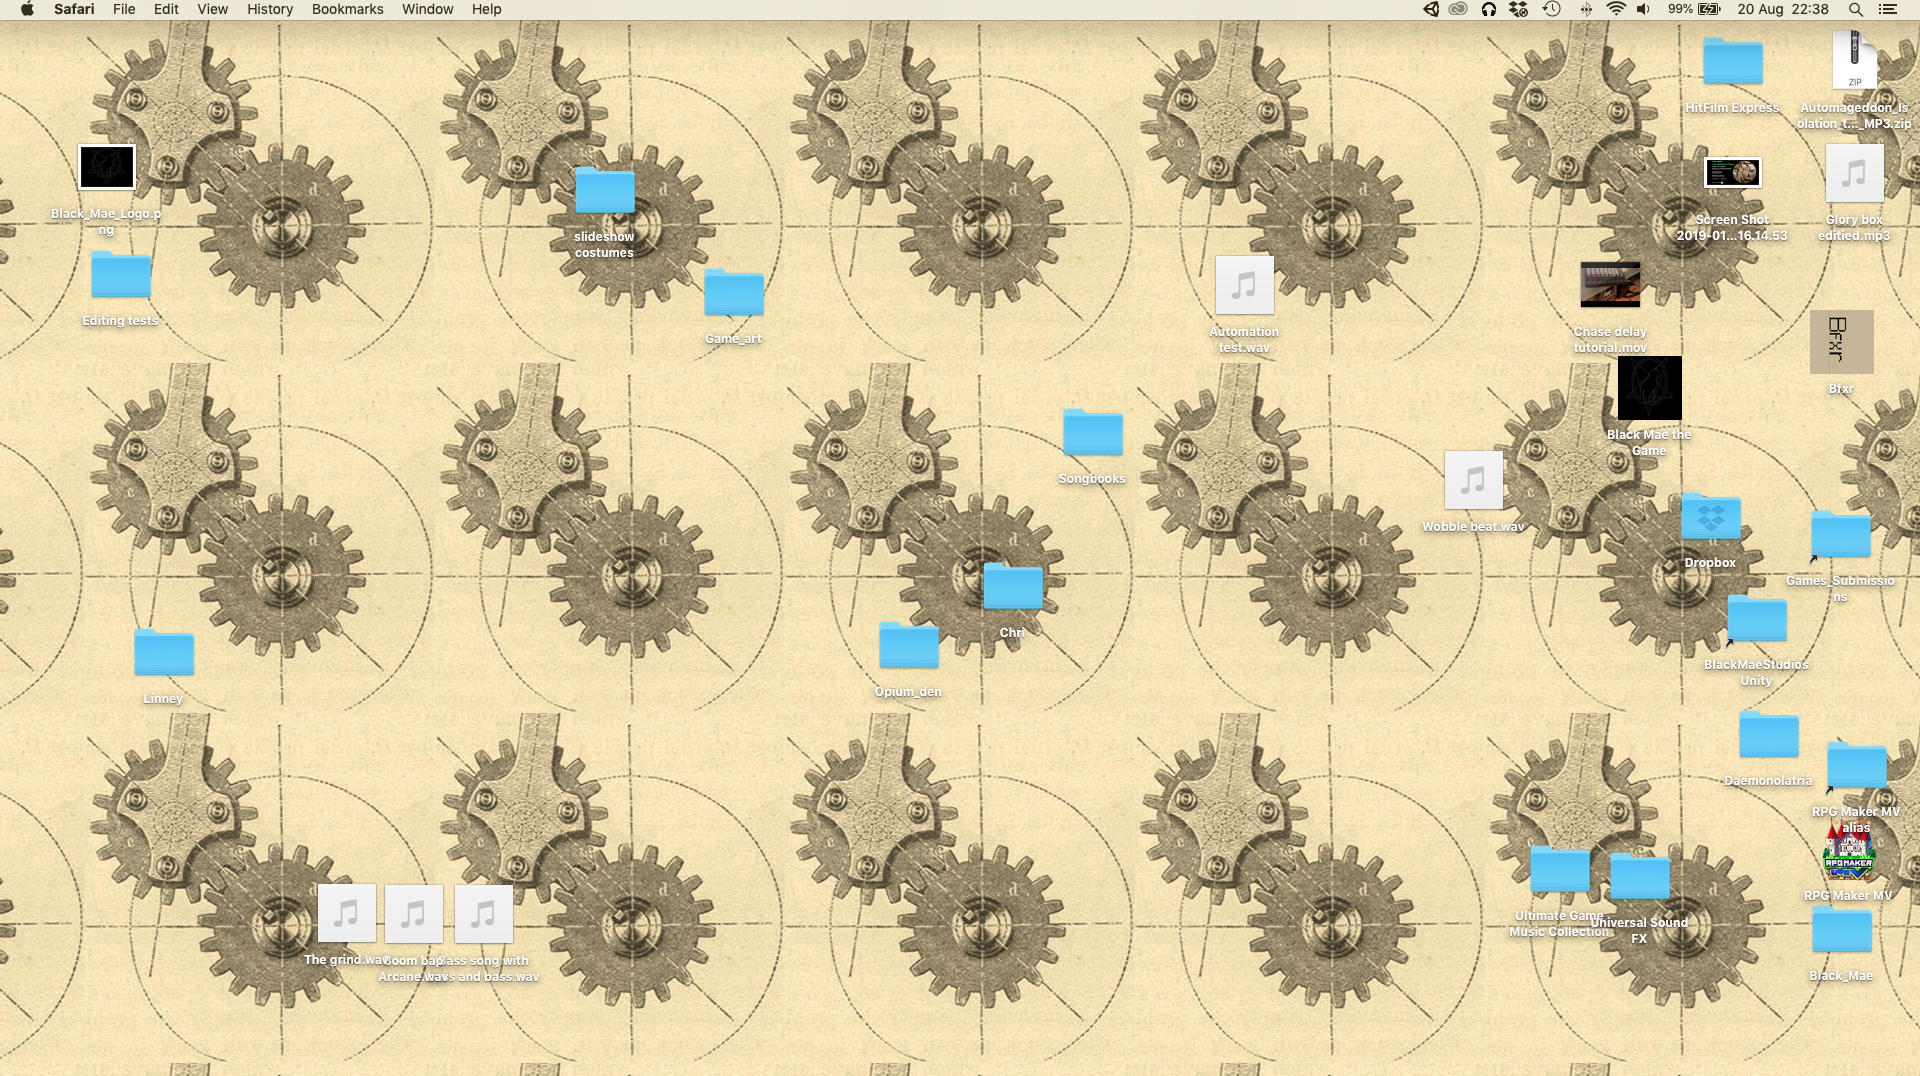Select the Games_Submissions alias folder
The image size is (1920, 1076).
tap(1841, 536)
